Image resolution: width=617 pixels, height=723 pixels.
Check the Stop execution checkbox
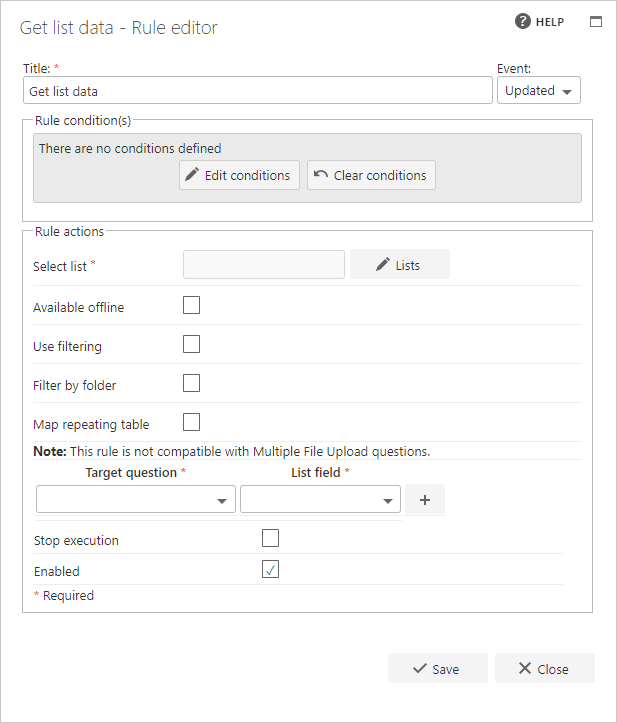tap(270, 538)
